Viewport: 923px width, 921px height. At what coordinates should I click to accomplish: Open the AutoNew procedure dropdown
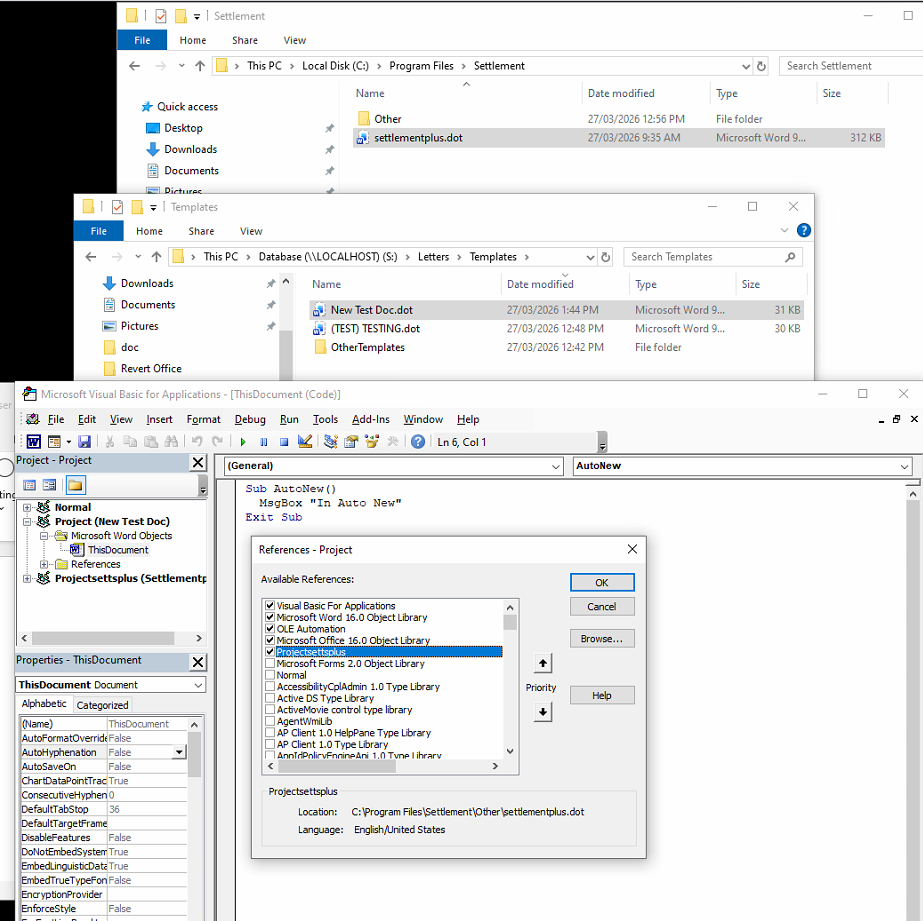[x=904, y=466]
